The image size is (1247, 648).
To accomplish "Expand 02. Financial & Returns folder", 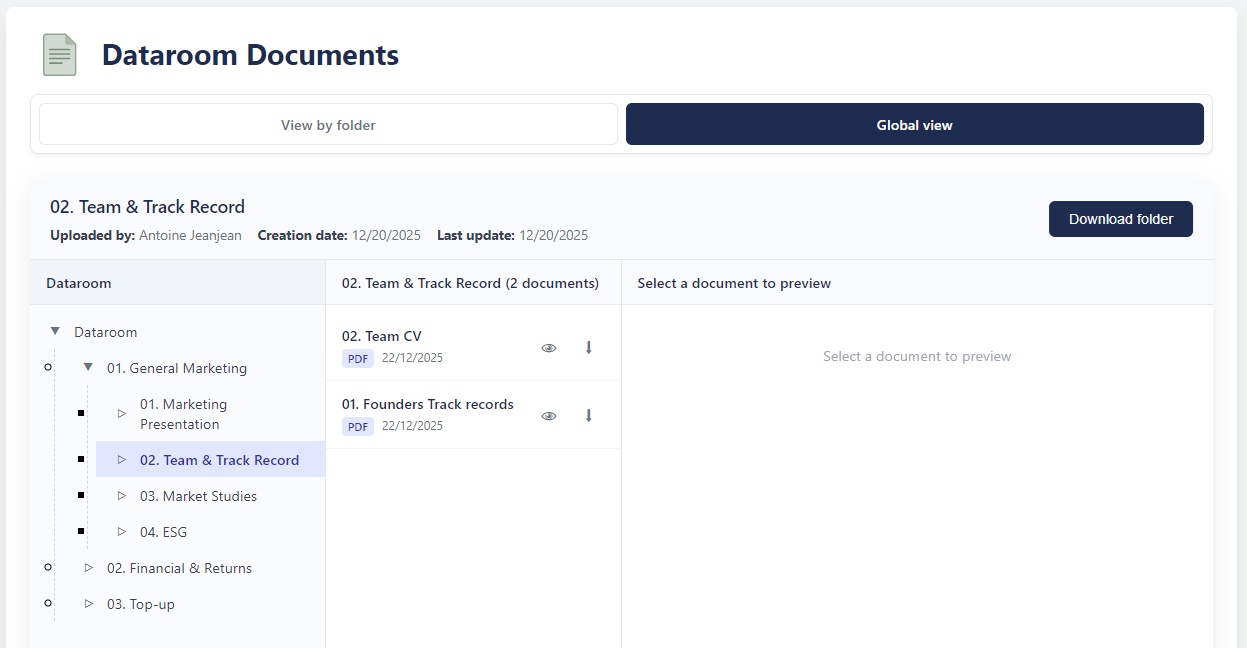I will [88, 568].
